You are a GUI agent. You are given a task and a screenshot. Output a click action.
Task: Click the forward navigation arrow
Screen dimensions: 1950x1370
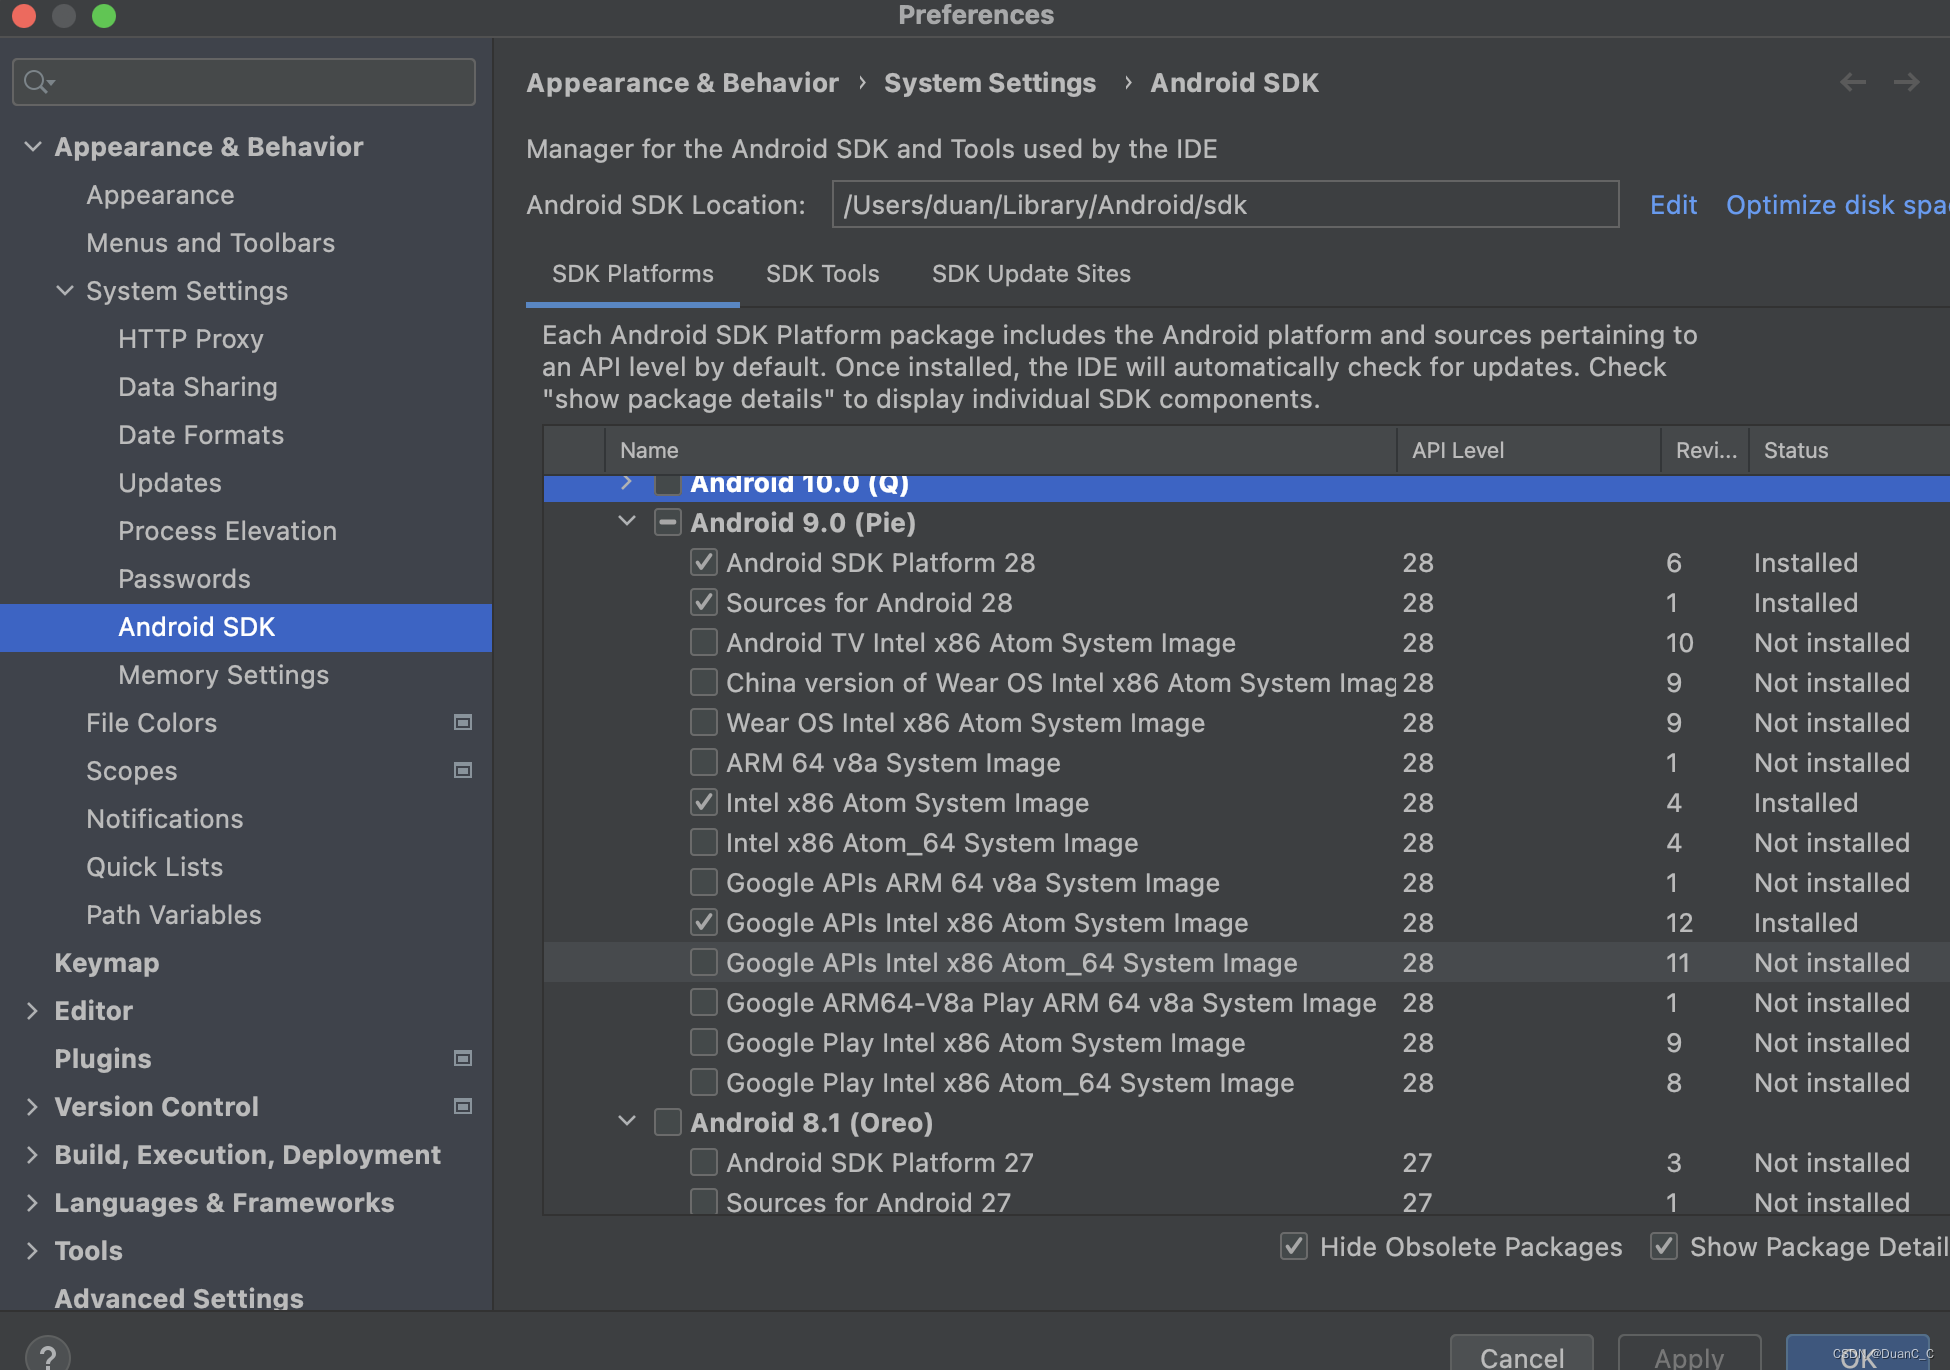1906,82
